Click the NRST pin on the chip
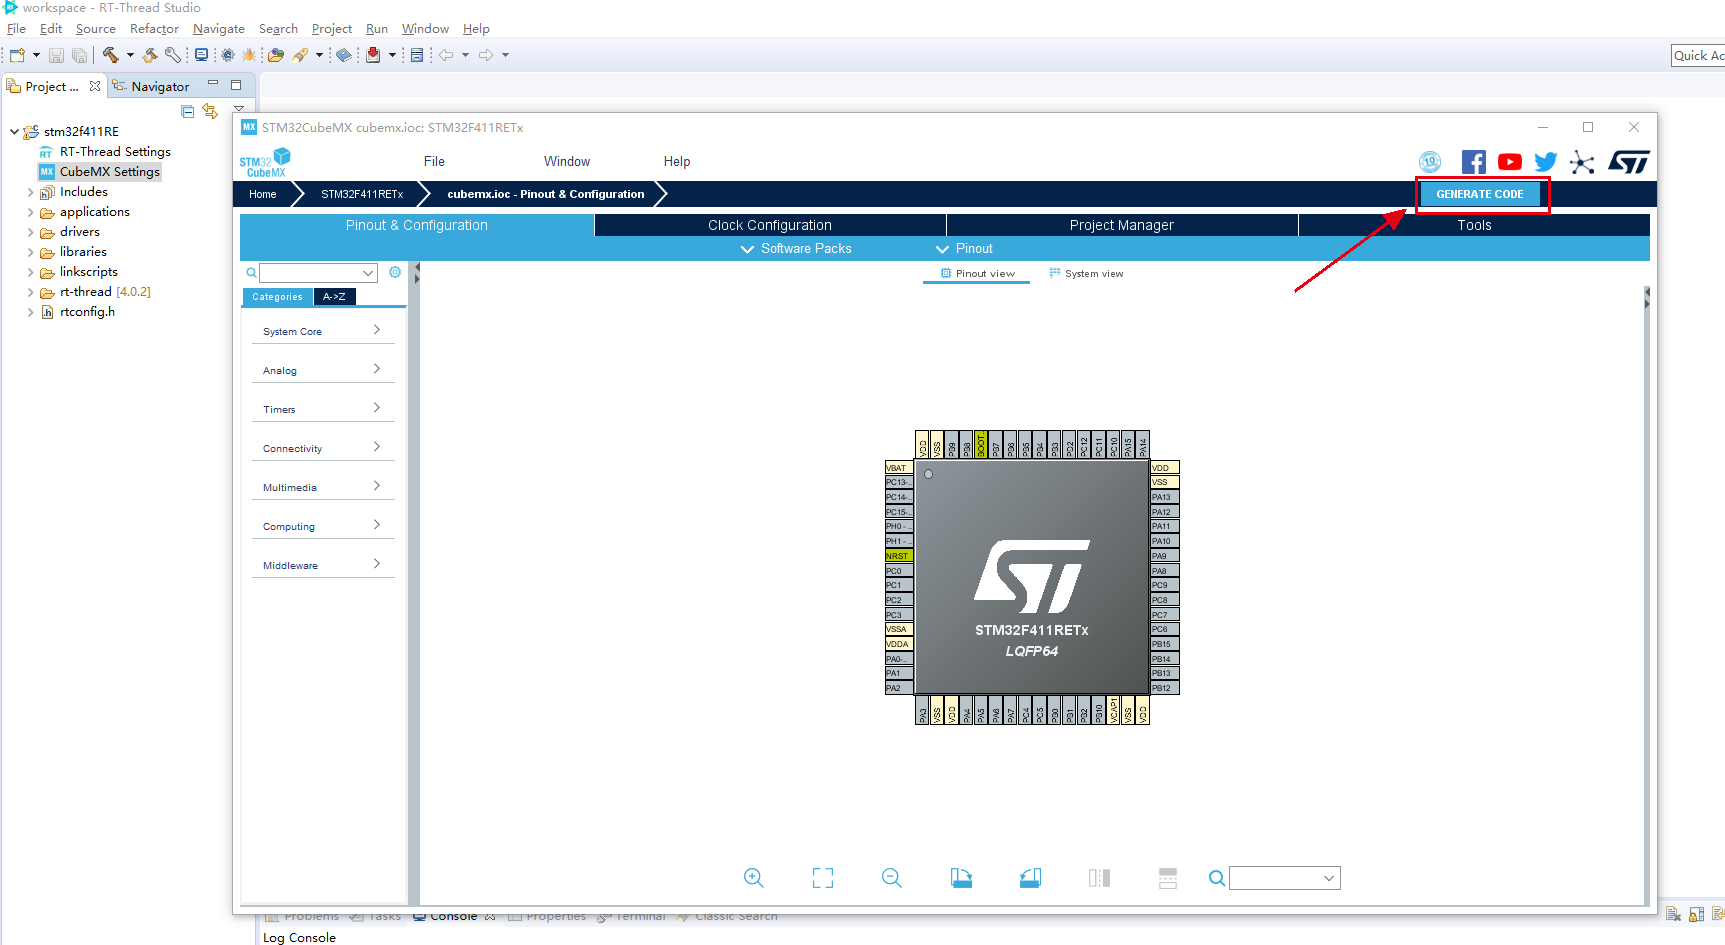The image size is (1725, 945). pyautogui.click(x=898, y=556)
